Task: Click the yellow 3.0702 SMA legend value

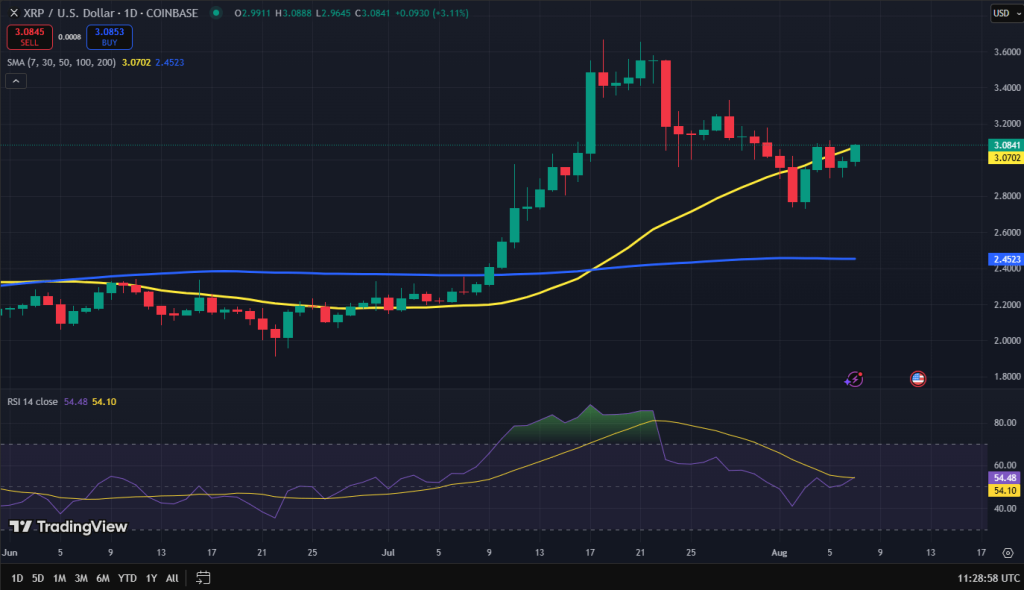Action: pyautogui.click(x=136, y=63)
